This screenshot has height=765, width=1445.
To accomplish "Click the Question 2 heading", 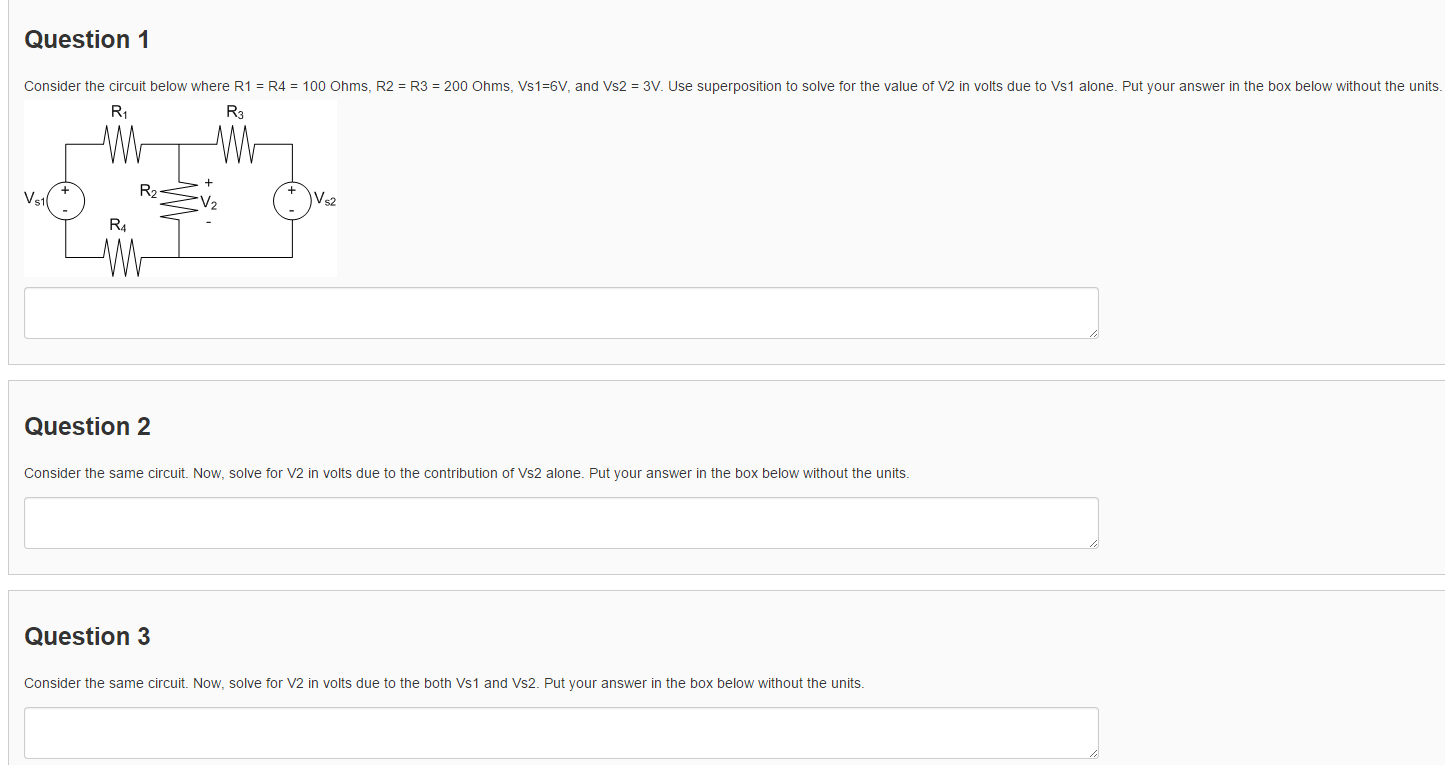I will pos(87,427).
